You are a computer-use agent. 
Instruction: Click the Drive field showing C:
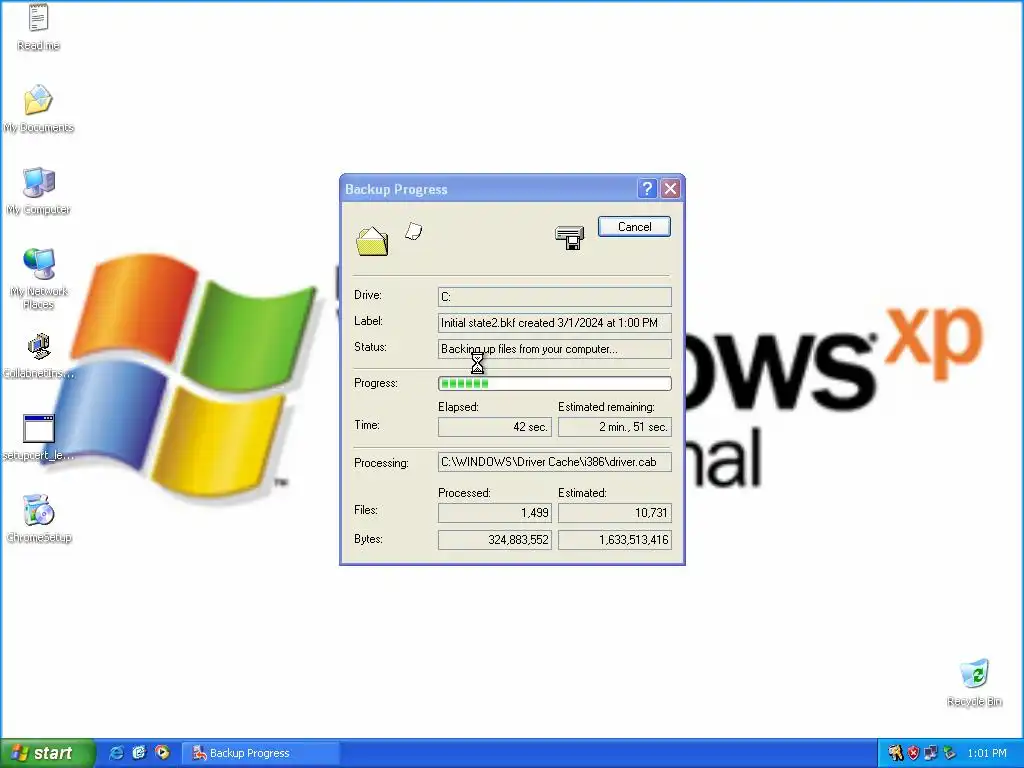coord(554,296)
